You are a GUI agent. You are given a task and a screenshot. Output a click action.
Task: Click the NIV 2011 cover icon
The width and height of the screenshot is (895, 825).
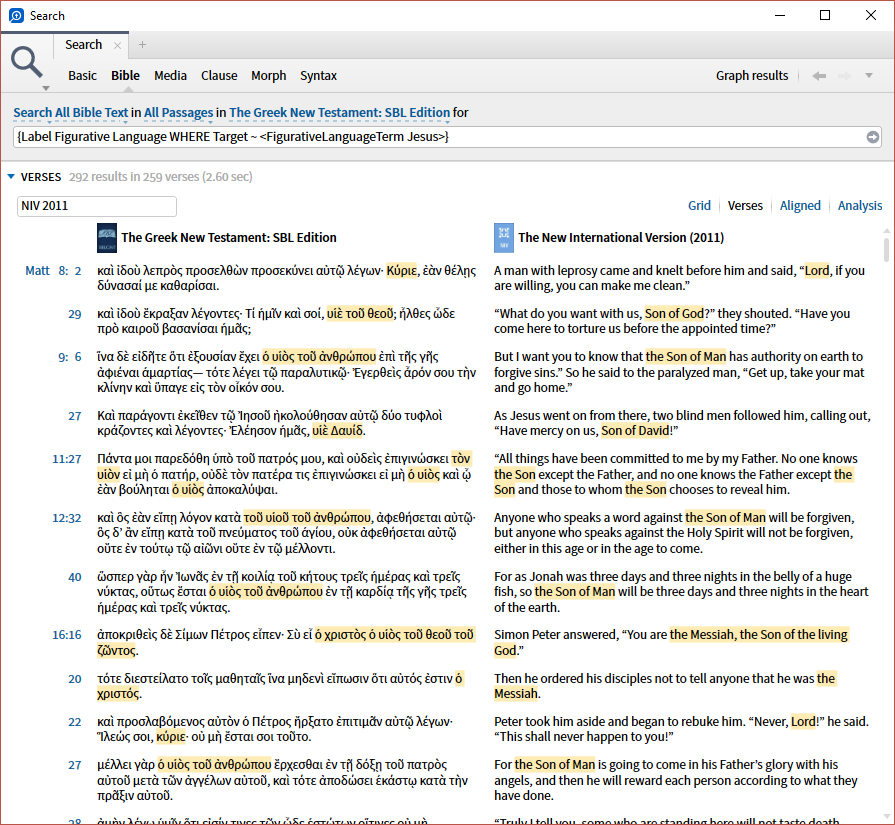[503, 238]
